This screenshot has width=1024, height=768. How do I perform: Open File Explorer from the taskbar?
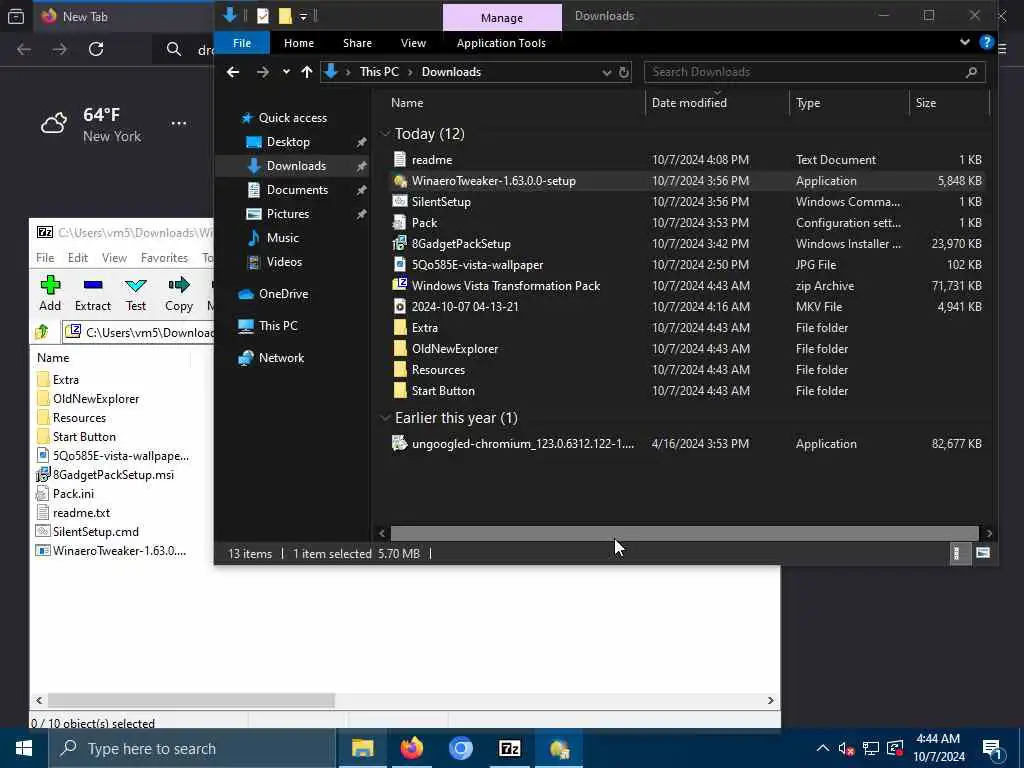(x=362, y=748)
